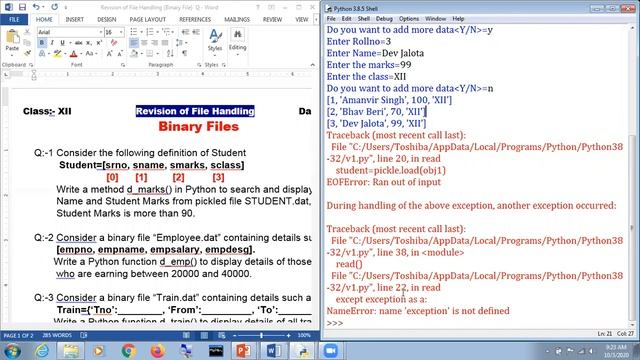Toggle Bold formatting in Word
The image size is (640, 360).
coord(42,43)
